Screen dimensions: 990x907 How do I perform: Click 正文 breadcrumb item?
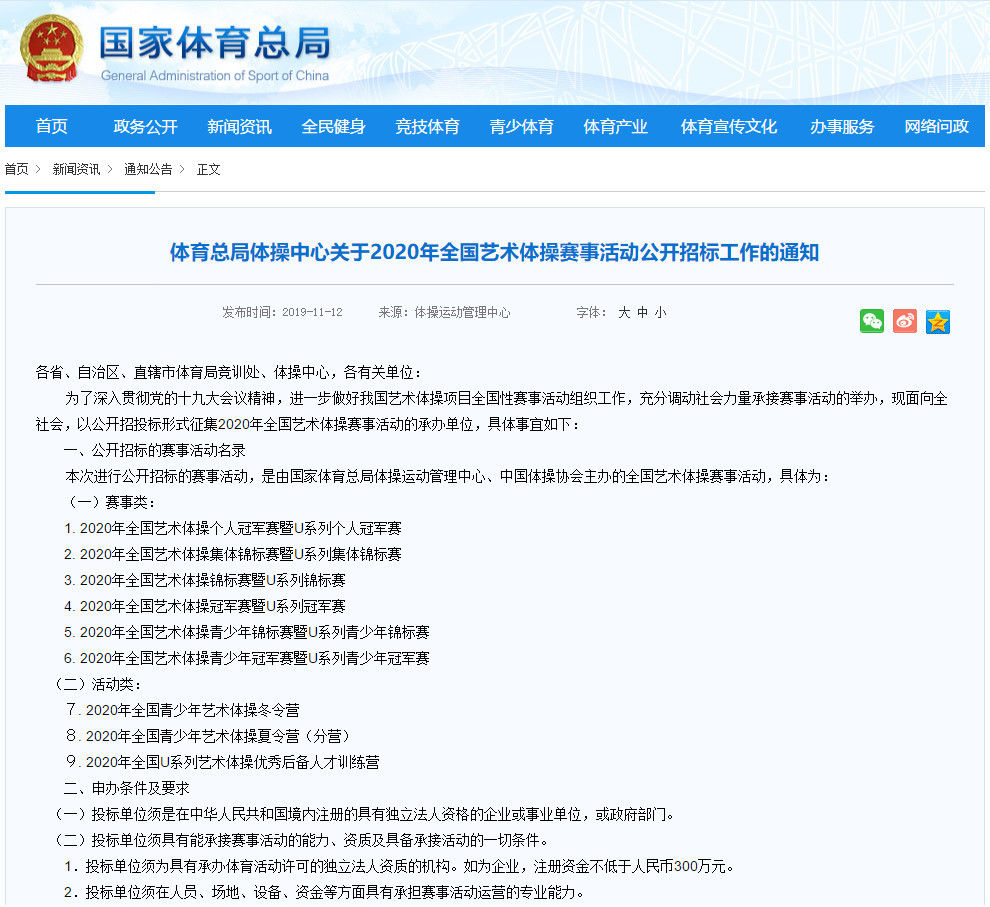[208, 169]
